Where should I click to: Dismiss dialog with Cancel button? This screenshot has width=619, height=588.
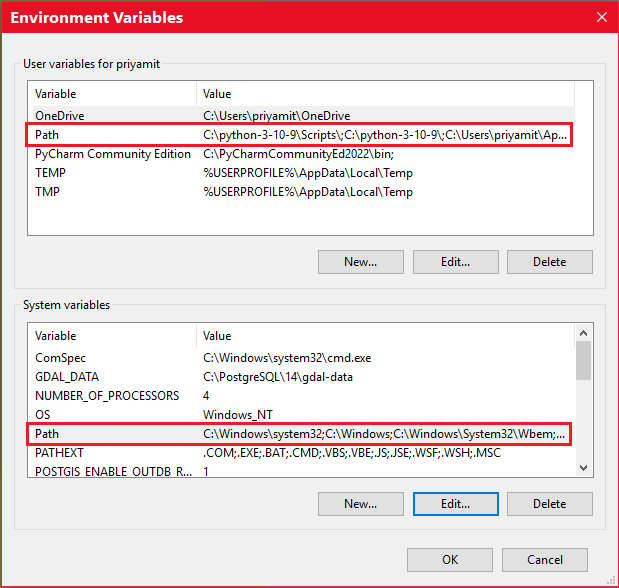[x=545, y=560]
